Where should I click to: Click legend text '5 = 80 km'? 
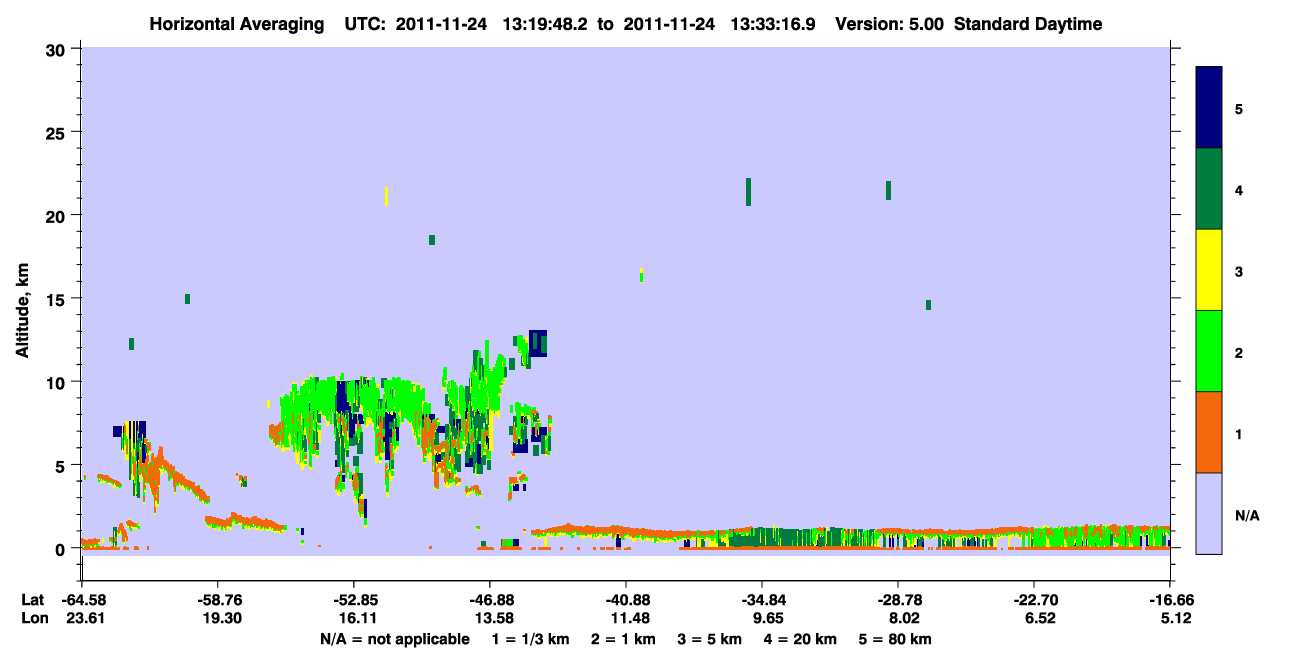click(896, 639)
